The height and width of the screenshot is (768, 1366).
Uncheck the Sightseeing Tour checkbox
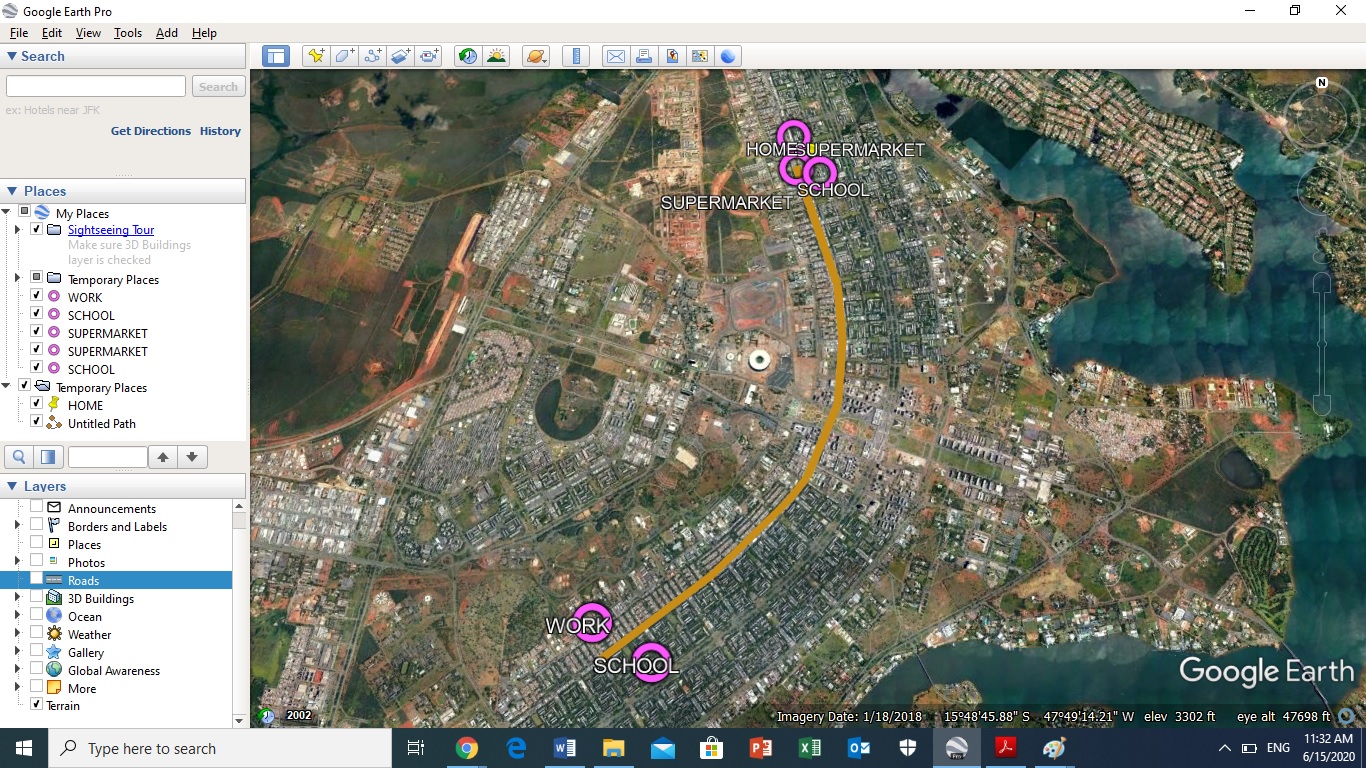click(x=37, y=229)
